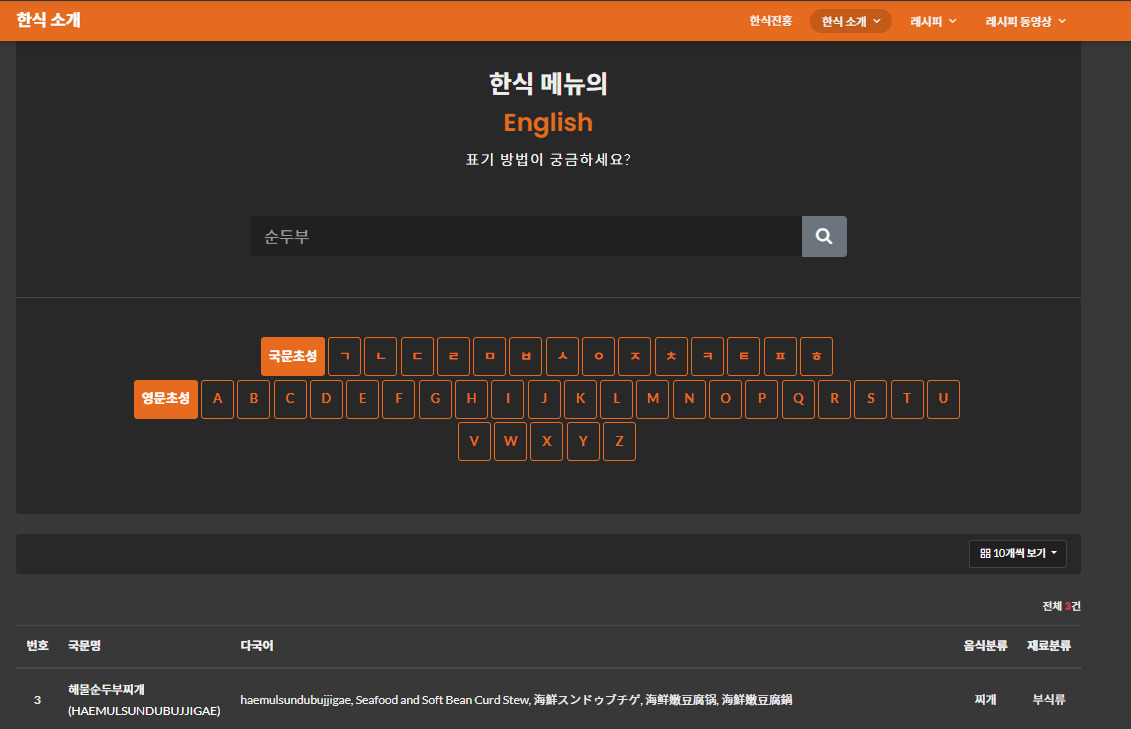Open the 10개씩 보기 page-size dropdown
This screenshot has width=1131, height=729.
point(1017,553)
